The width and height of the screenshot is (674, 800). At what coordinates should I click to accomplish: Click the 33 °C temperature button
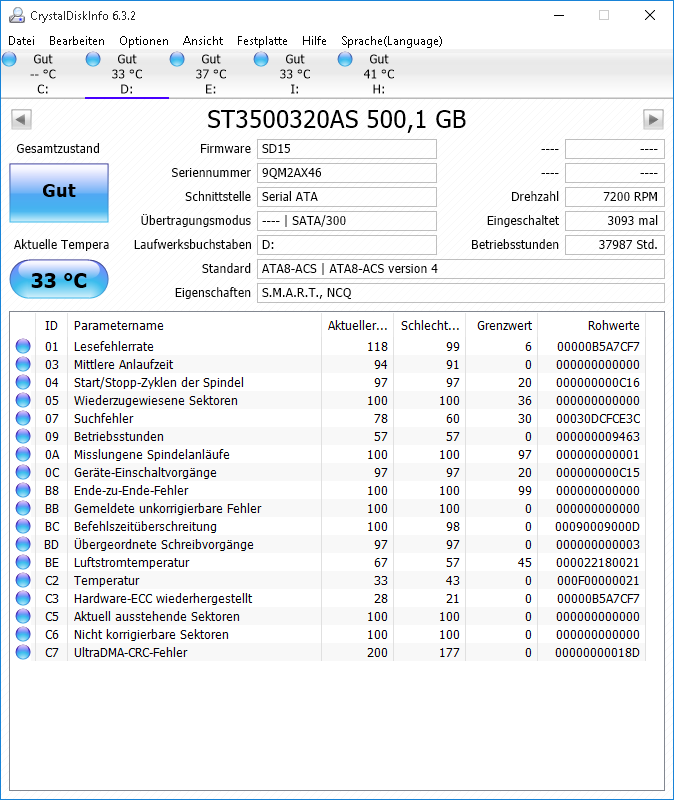pos(59,279)
